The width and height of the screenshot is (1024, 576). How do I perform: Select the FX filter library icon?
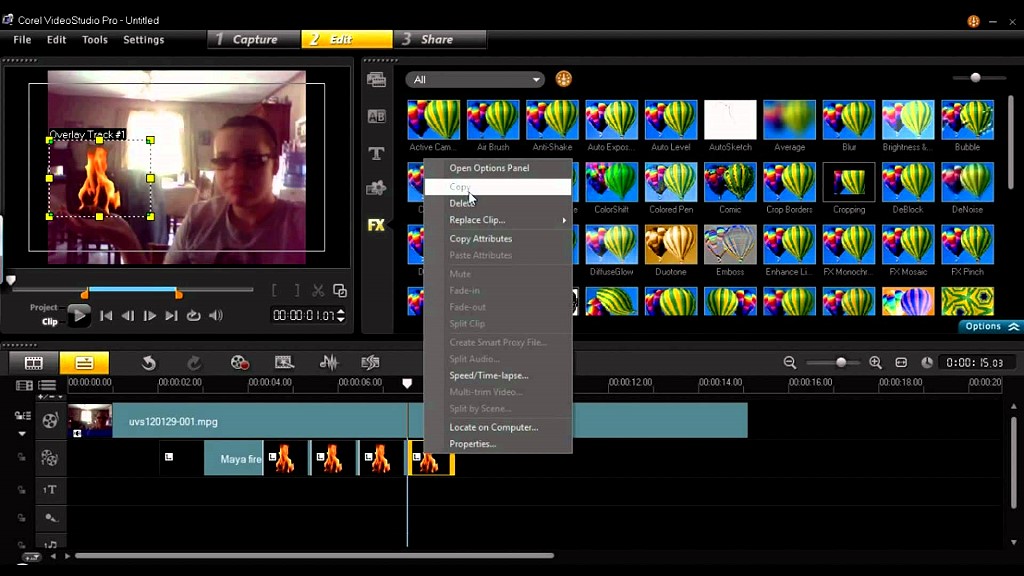376,225
